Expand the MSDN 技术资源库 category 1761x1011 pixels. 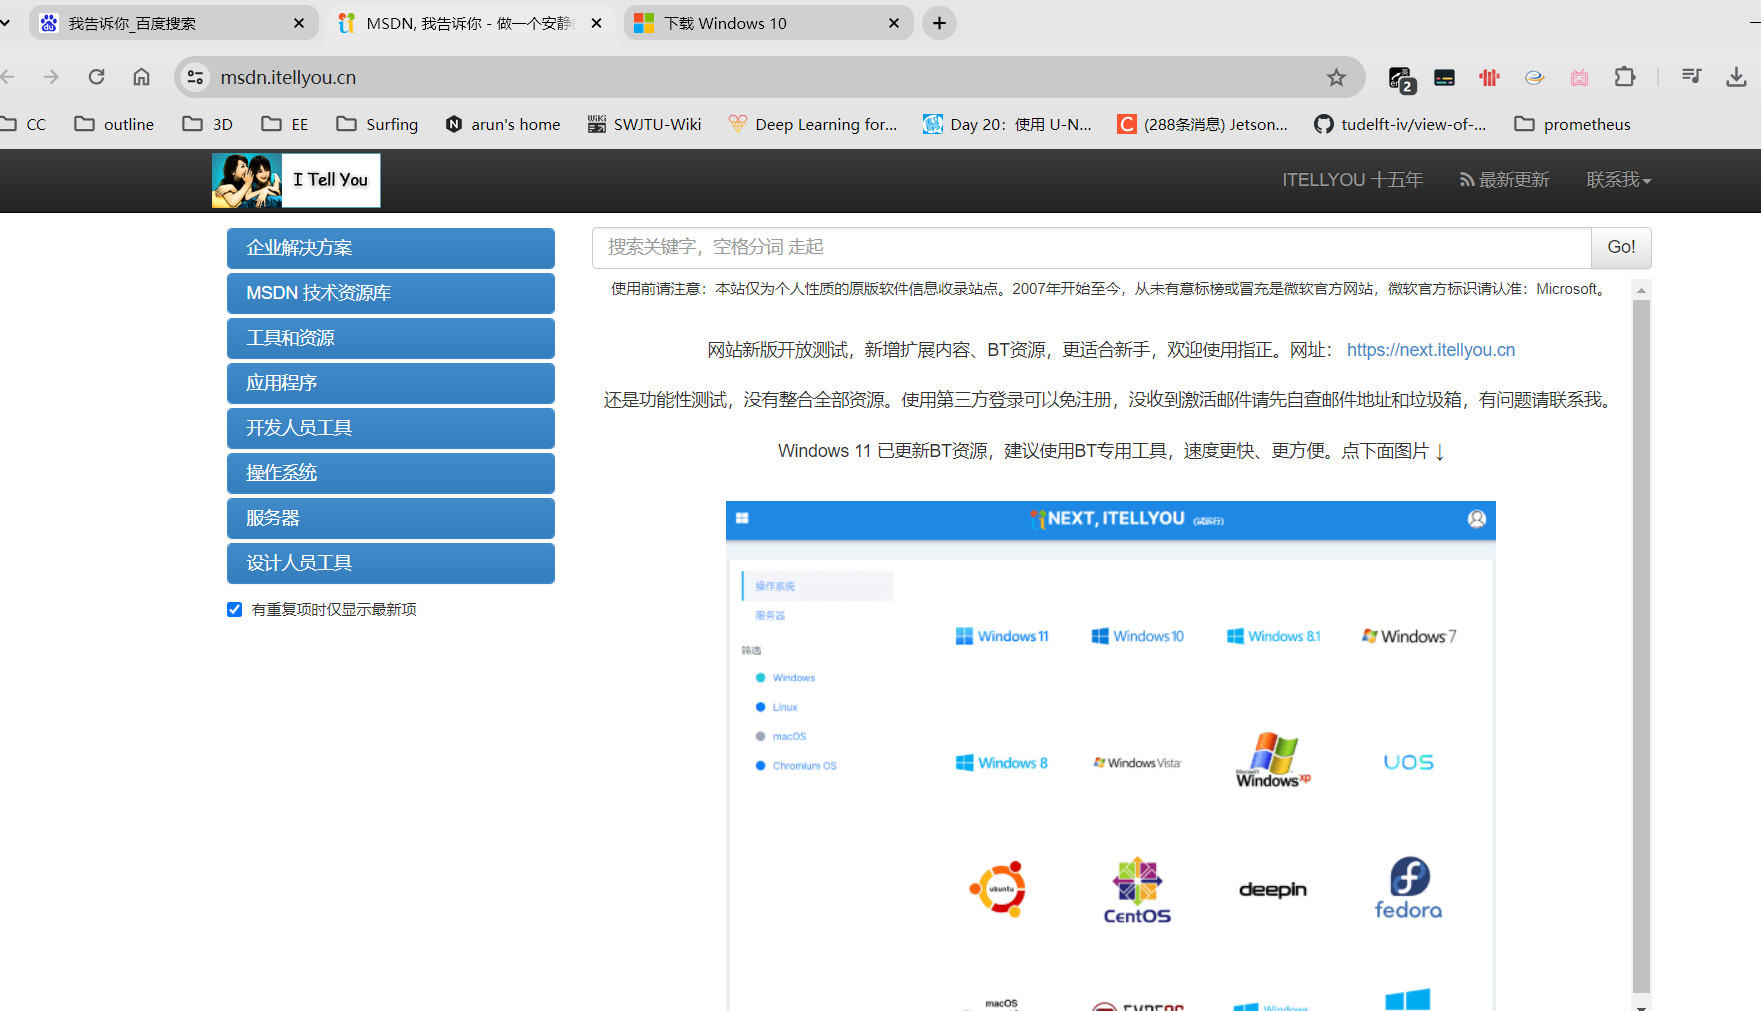[391, 293]
